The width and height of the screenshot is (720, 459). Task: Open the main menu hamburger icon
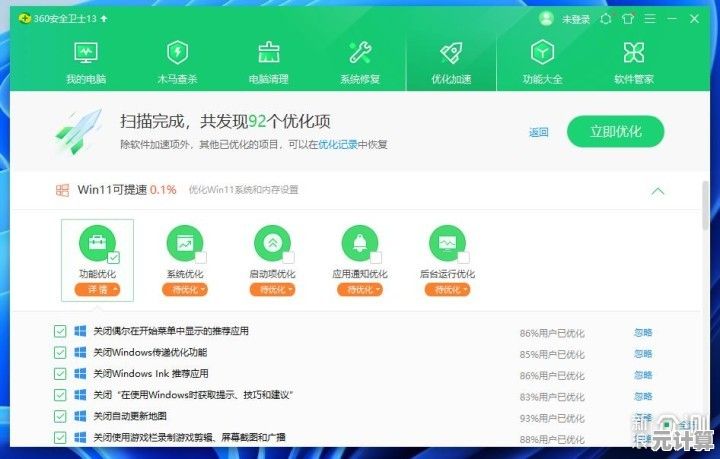click(650, 19)
